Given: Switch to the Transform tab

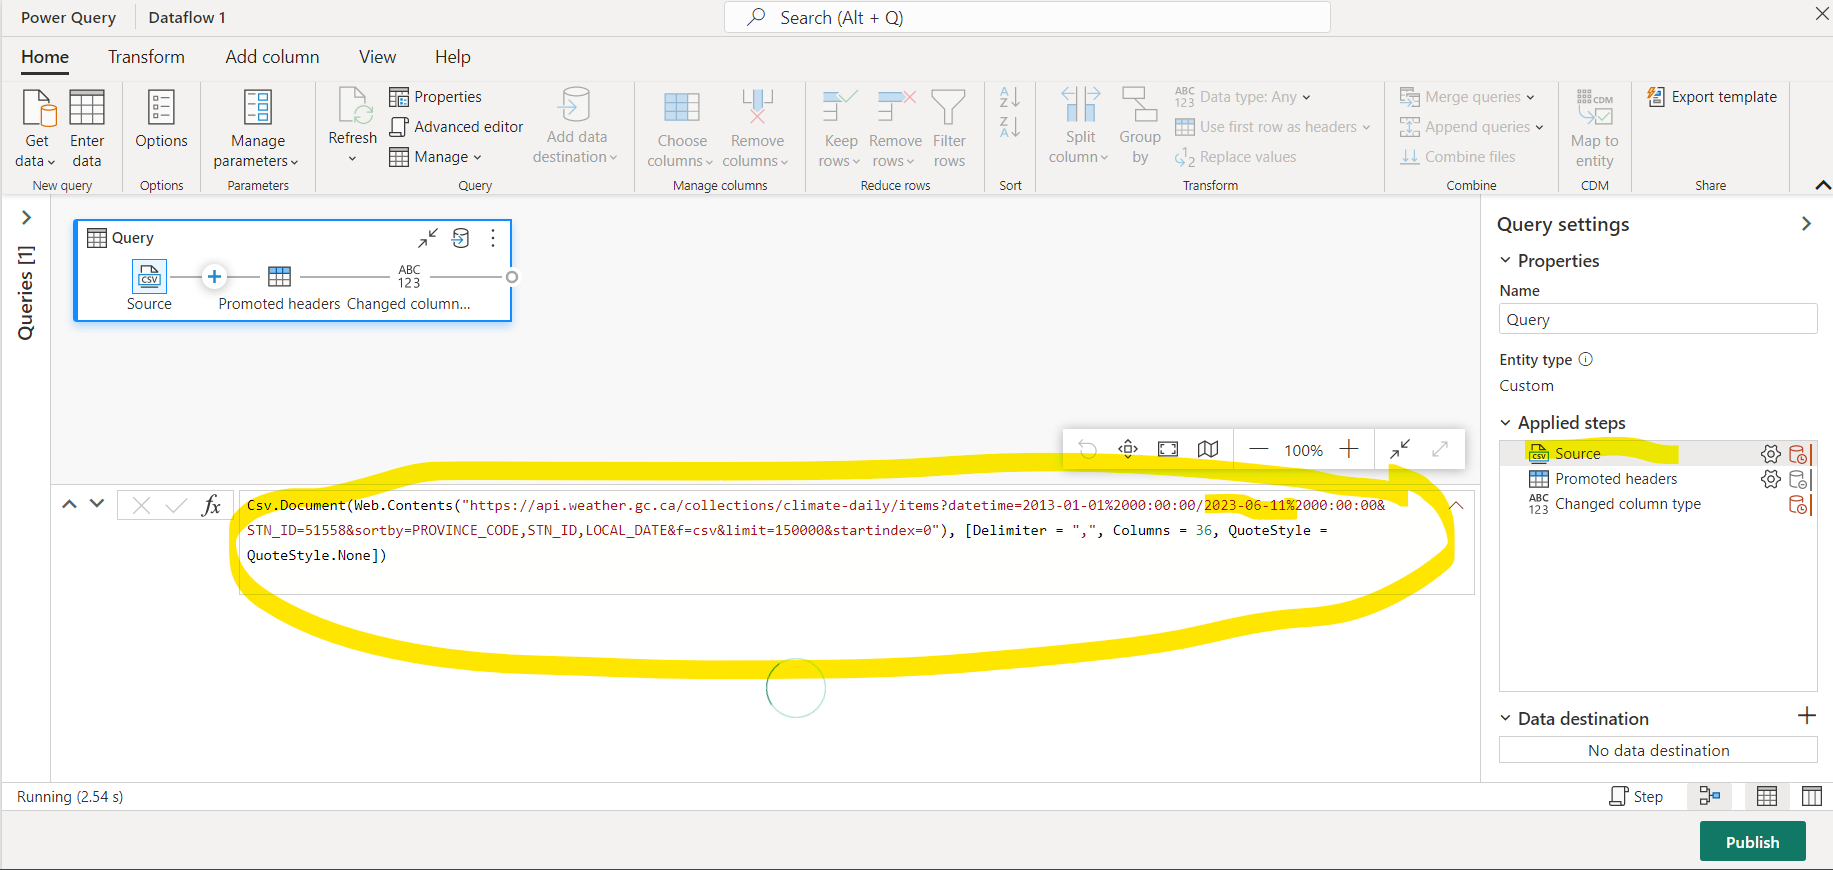Looking at the screenshot, I should [x=146, y=57].
